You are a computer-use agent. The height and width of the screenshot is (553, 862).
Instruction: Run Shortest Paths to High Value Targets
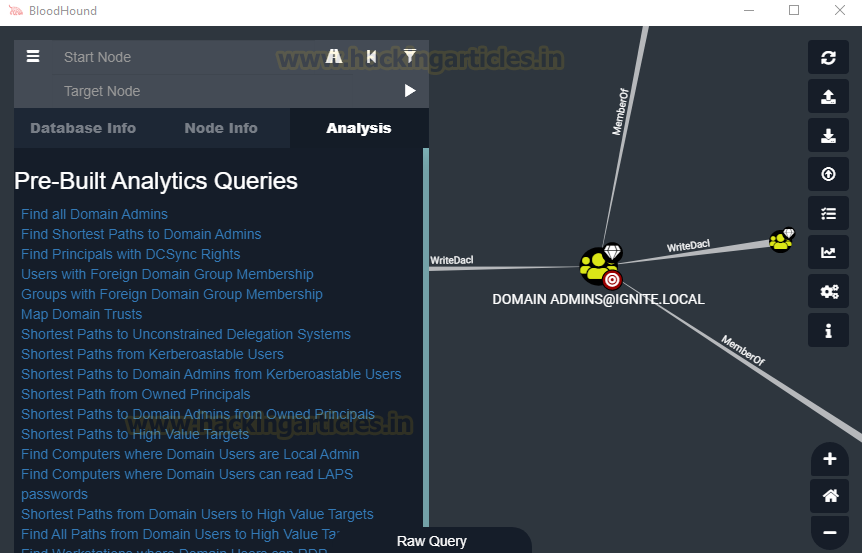(x=135, y=434)
